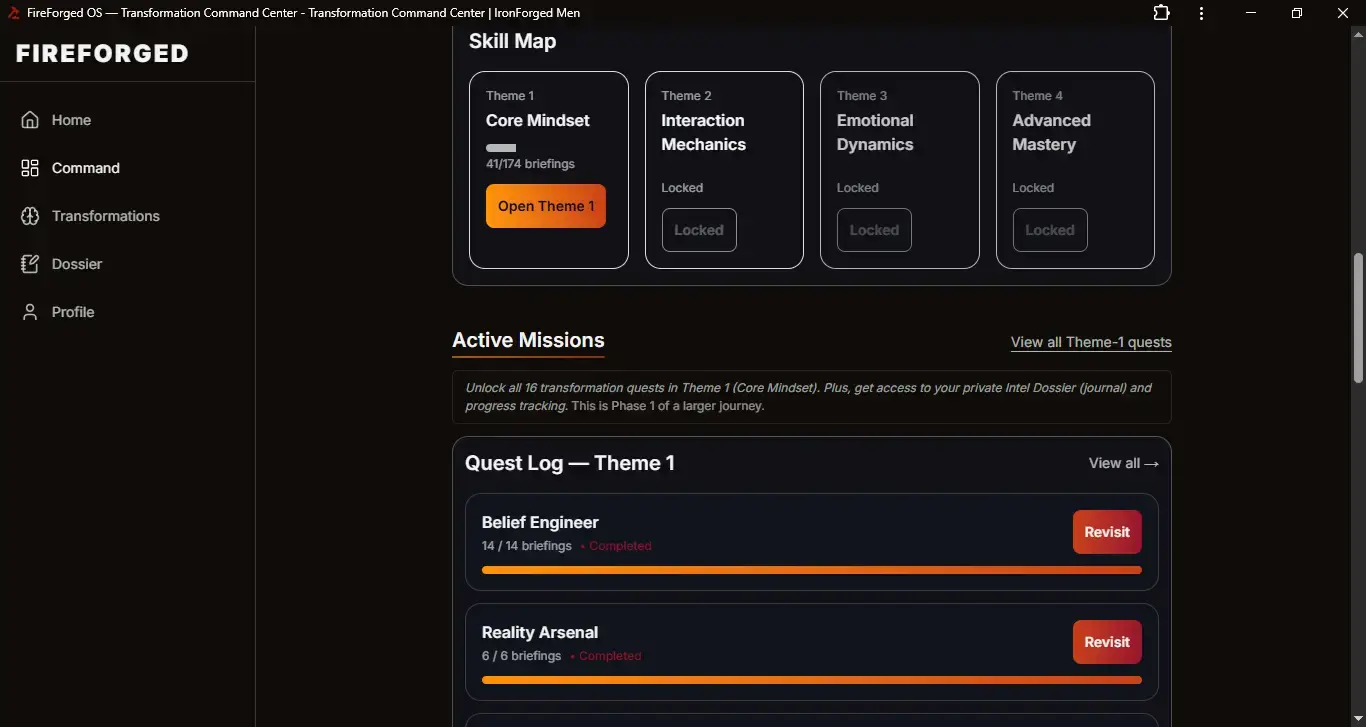Click the FIREFORGED logo in sidebar
The width and height of the screenshot is (1366, 727).
tap(102, 54)
